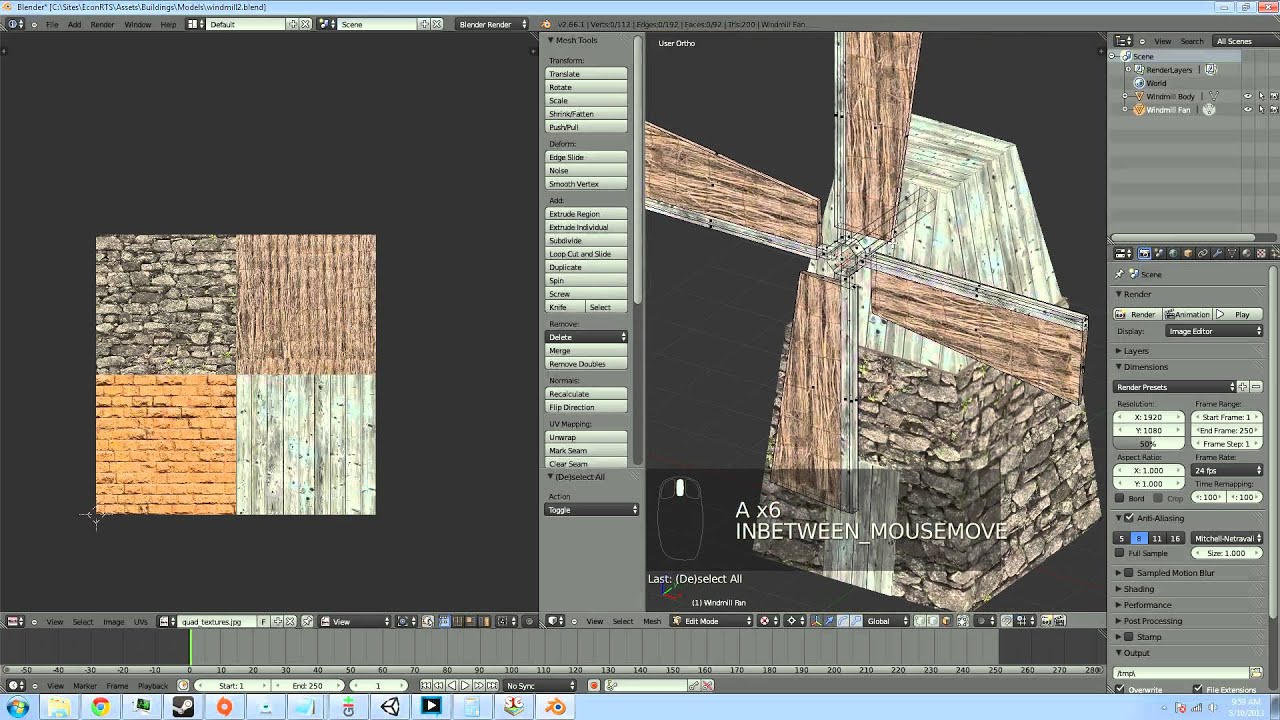
Task: Open the 24 fps frame rate dropdown
Action: pyautogui.click(x=1228, y=470)
